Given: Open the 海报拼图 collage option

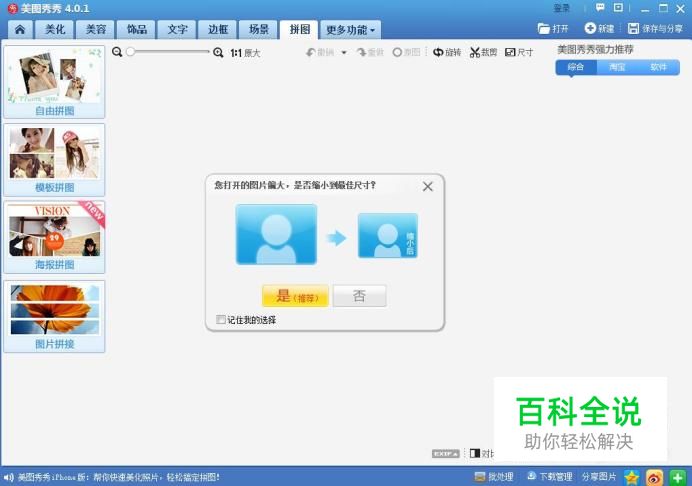Looking at the screenshot, I should tap(54, 237).
